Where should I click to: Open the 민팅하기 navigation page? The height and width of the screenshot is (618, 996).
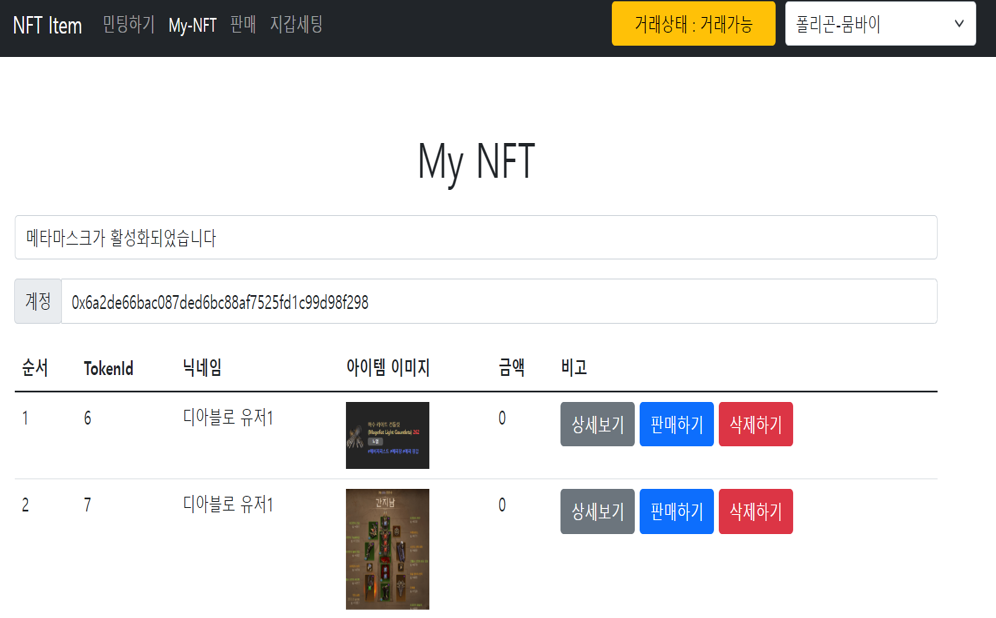(128, 25)
